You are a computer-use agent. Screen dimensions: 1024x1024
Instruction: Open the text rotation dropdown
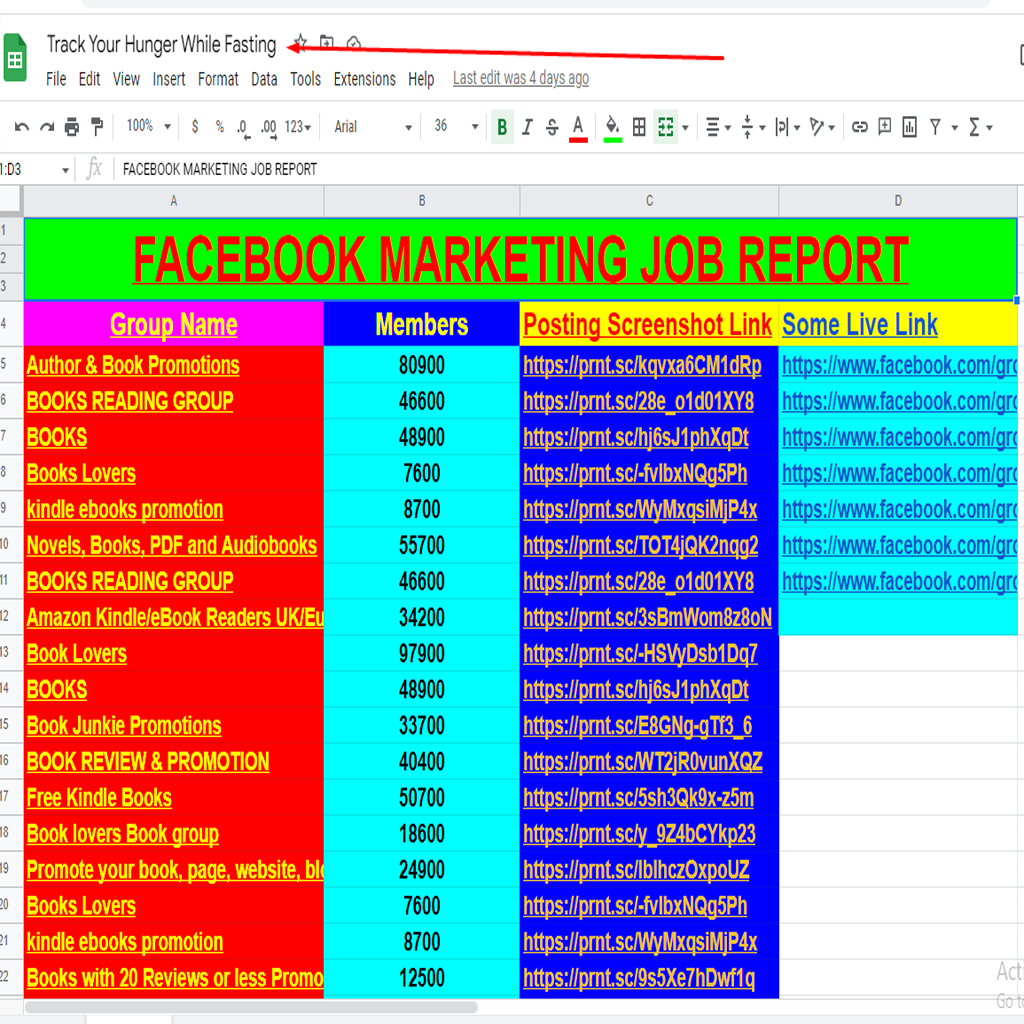[822, 127]
